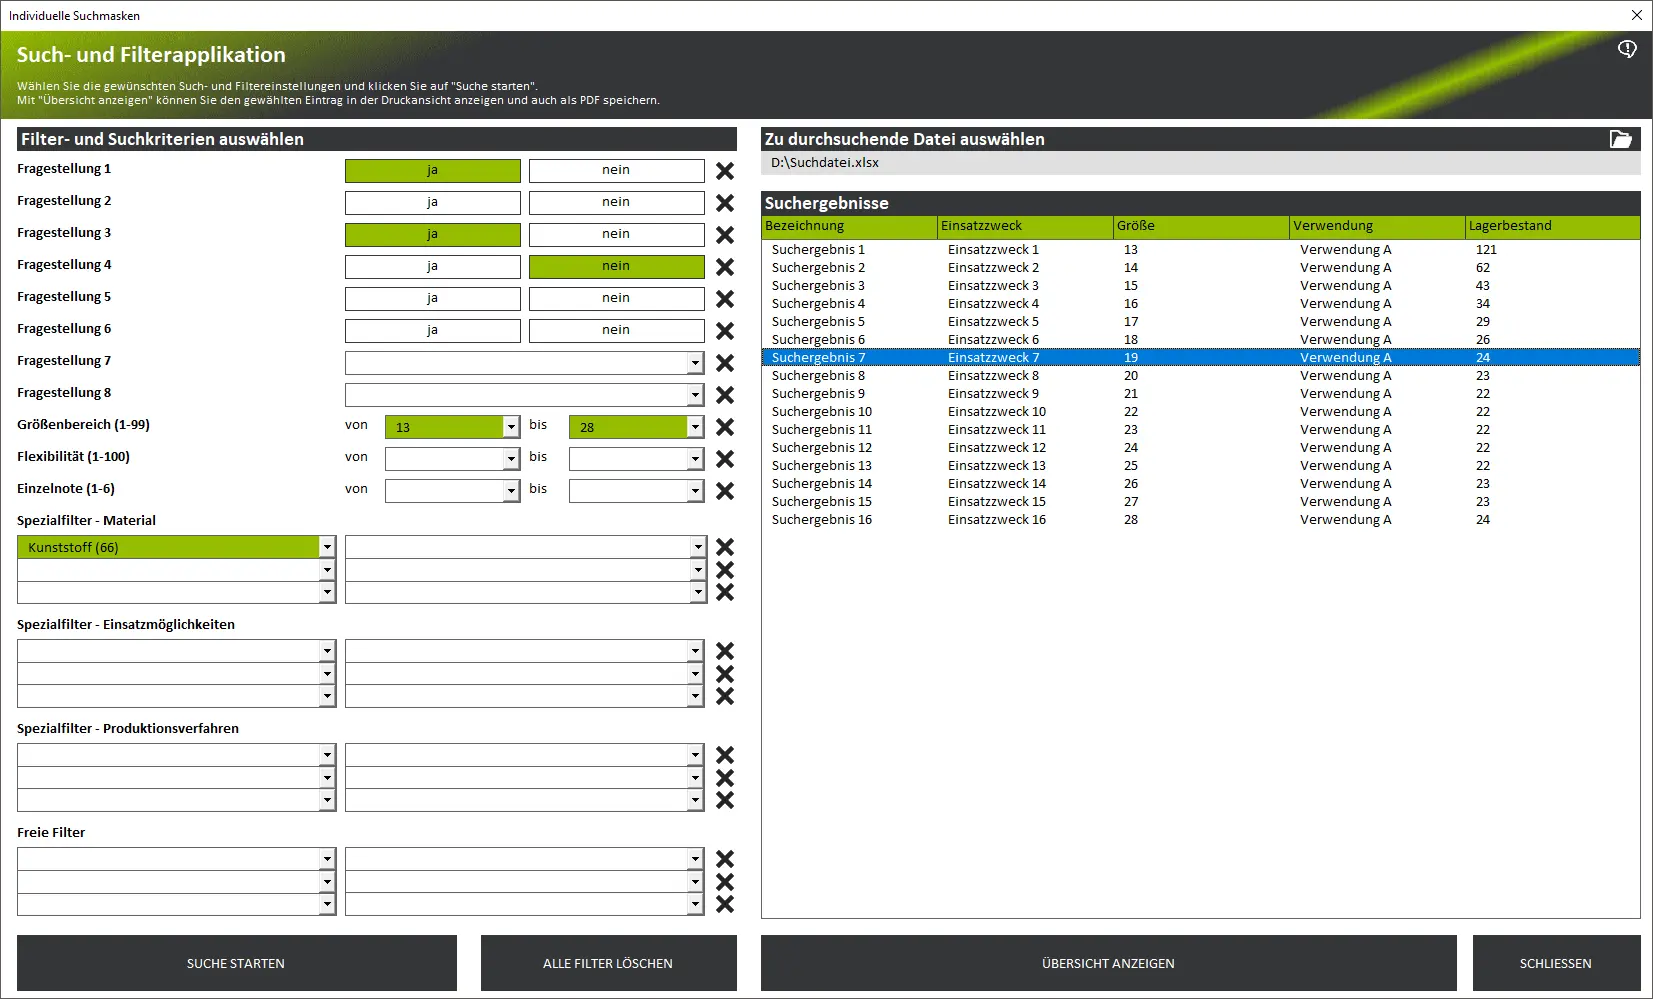Clear the Einzelnote filter using X icon
This screenshot has width=1653, height=999.
(725, 491)
